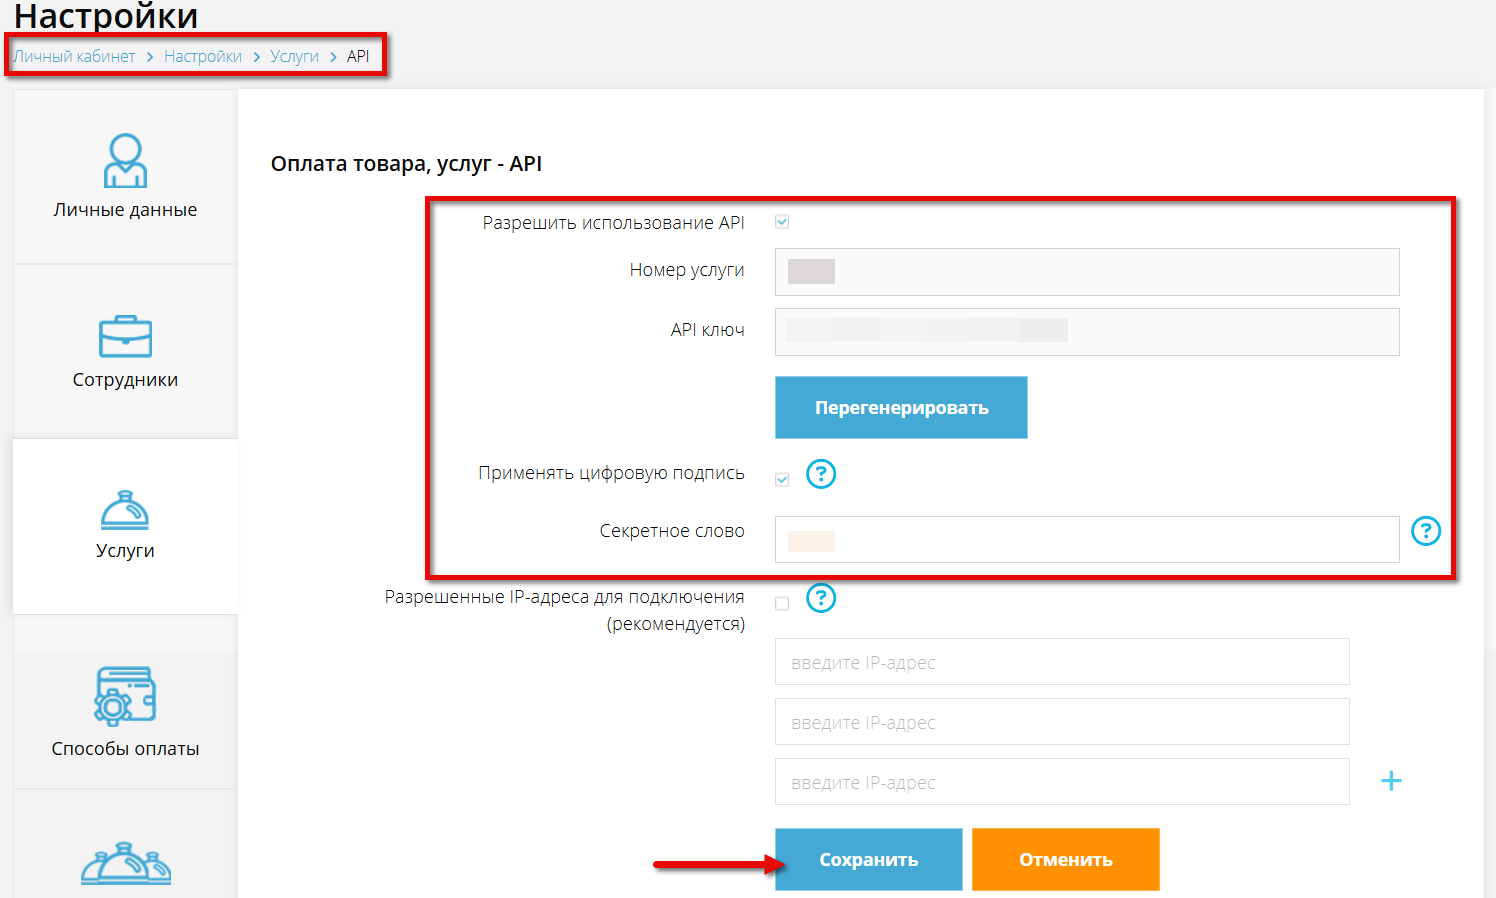Select the API ключ field value
Viewport: 1496px width, 898px height.
[1087, 331]
